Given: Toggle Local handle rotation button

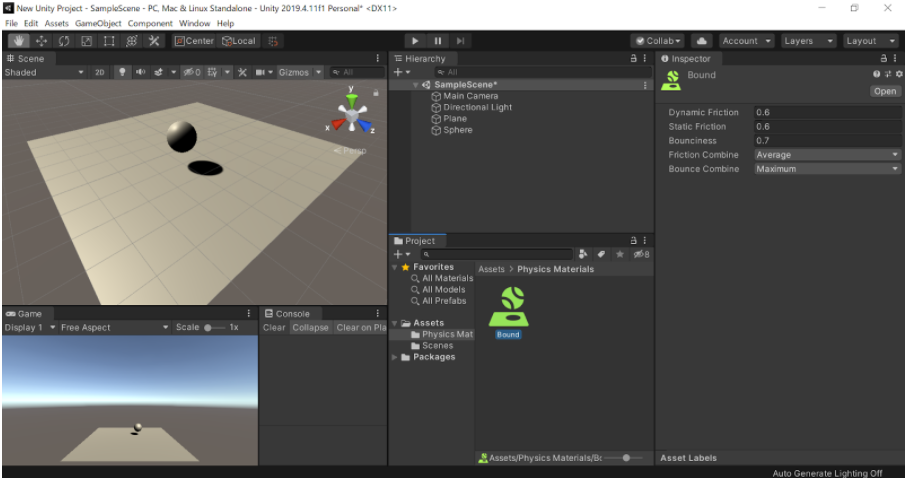Looking at the screenshot, I should click(239, 41).
